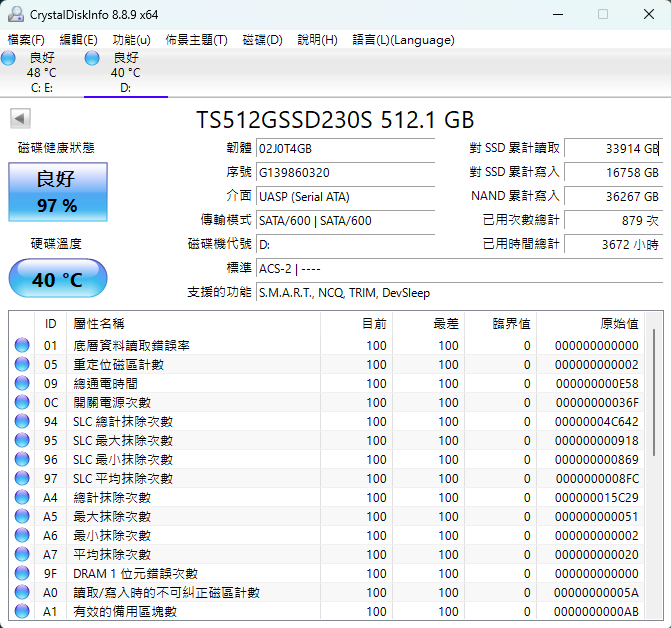Click status icon for attribute A5
Screen dimensions: 671x628
point(22,516)
